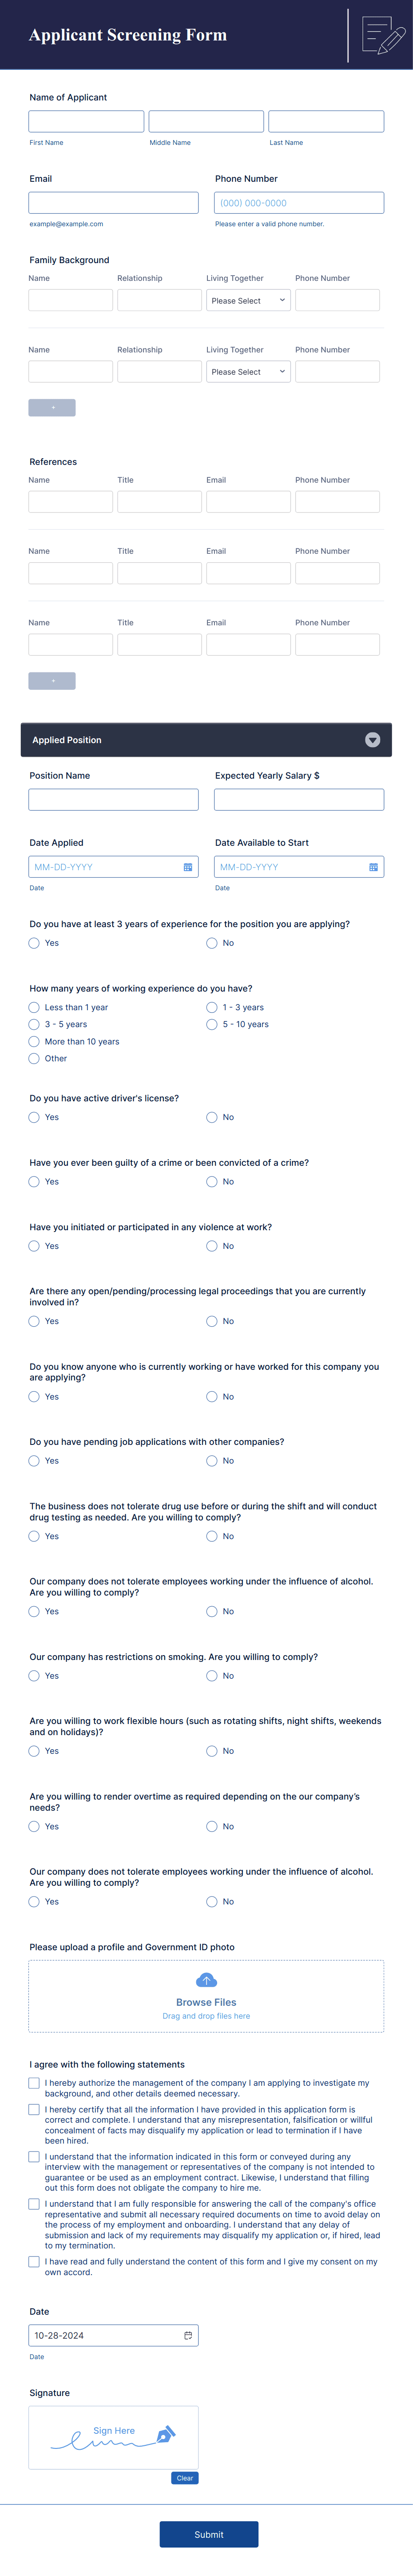This screenshot has width=413, height=2576.
Task: Click the cloud upload icon
Action: coord(206,1980)
